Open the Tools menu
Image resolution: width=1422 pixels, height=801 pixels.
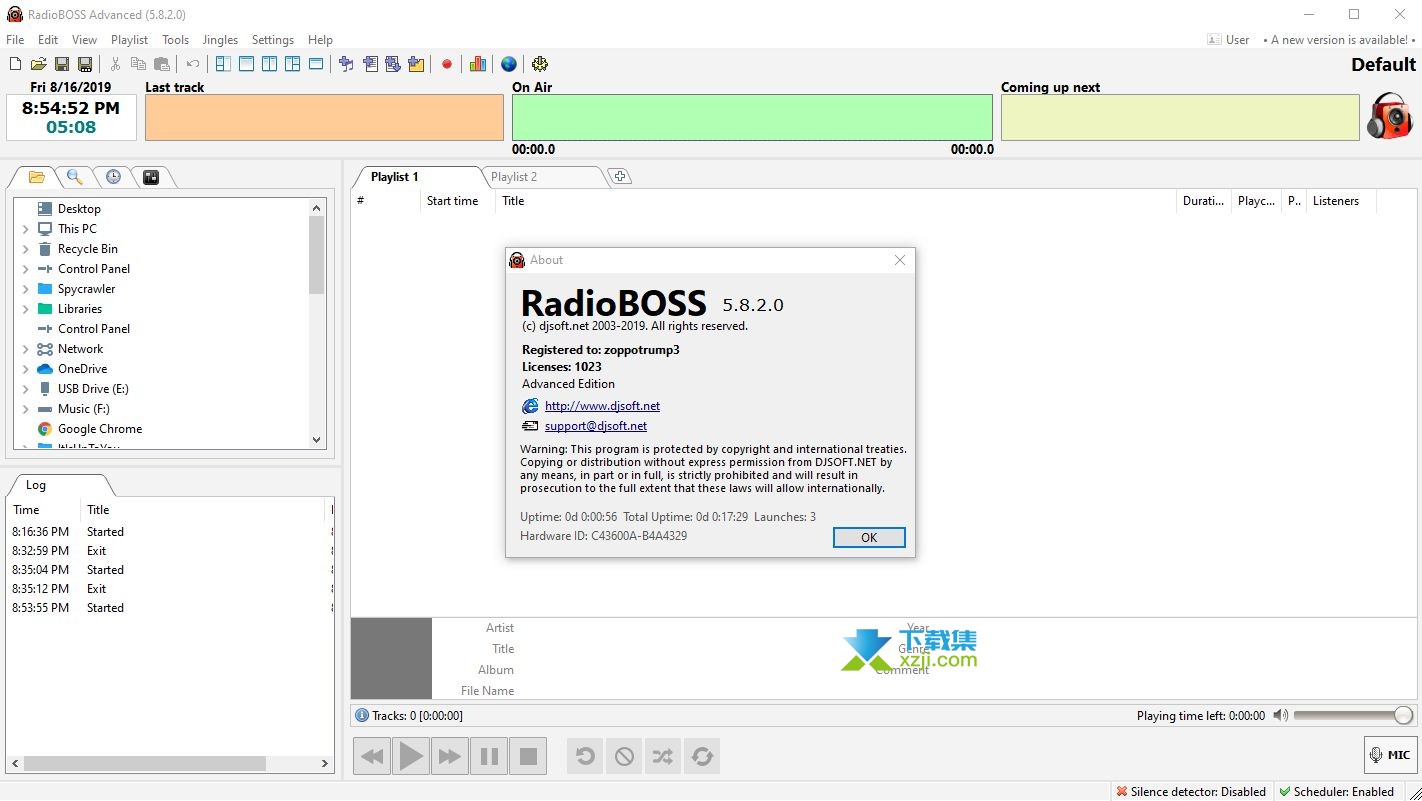(x=175, y=40)
